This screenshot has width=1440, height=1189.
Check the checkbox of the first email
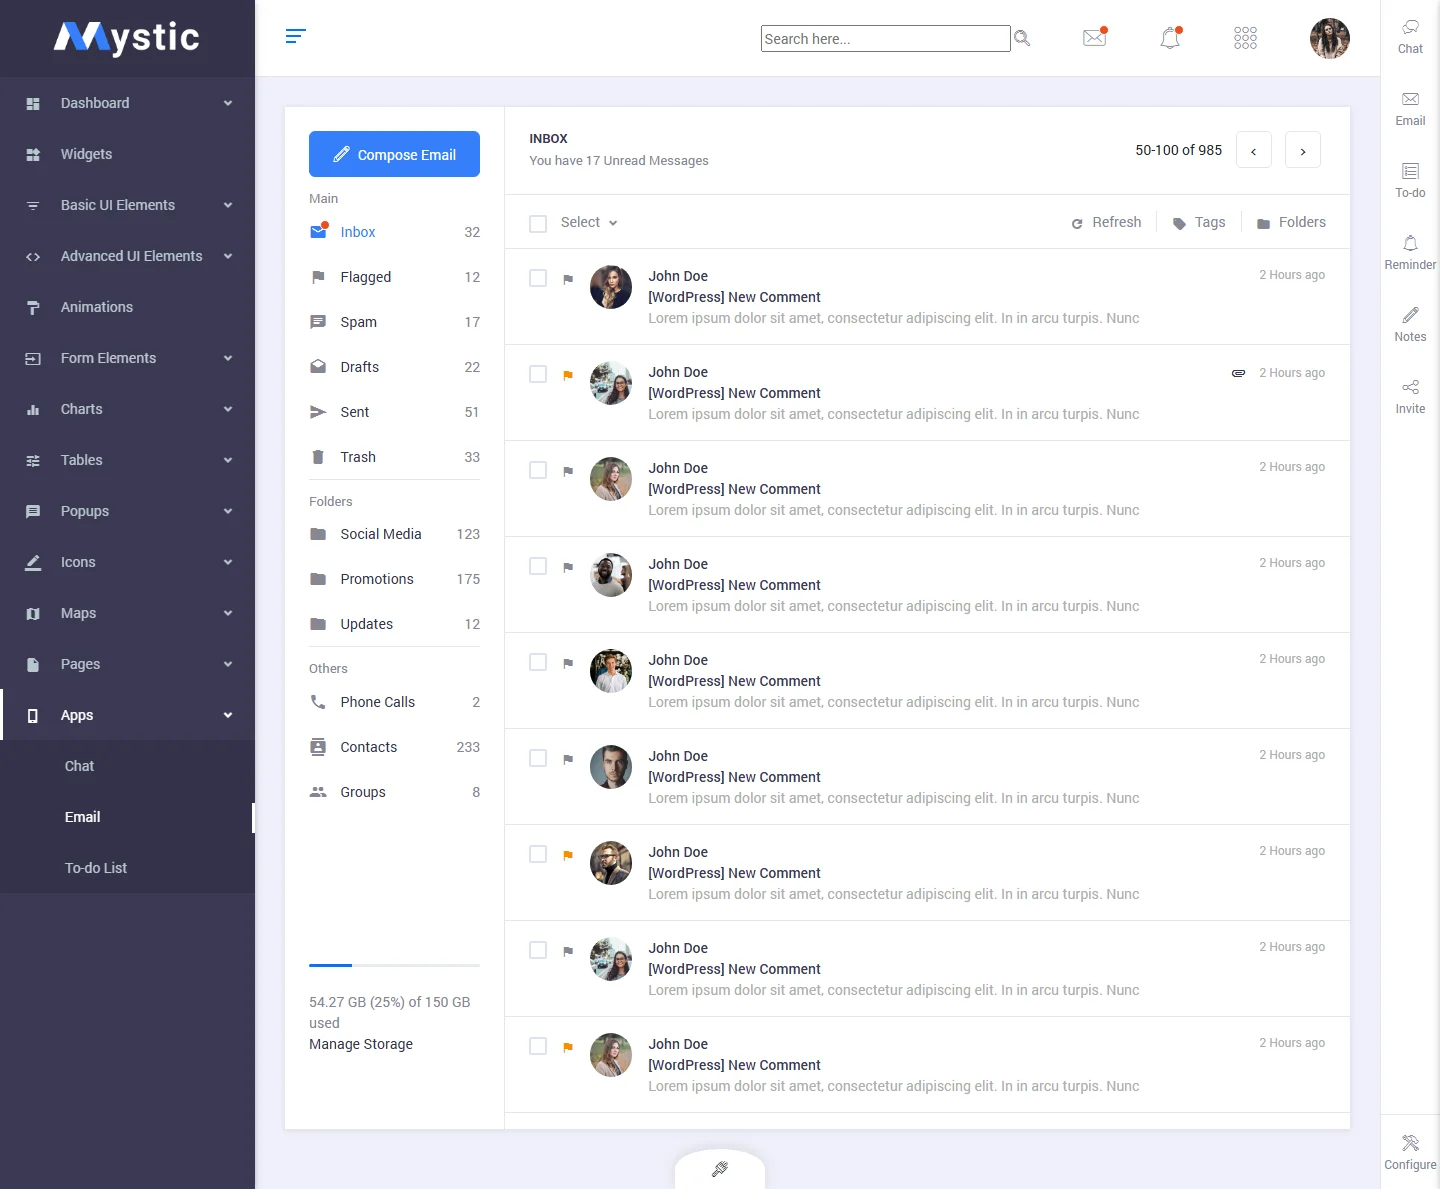538,278
